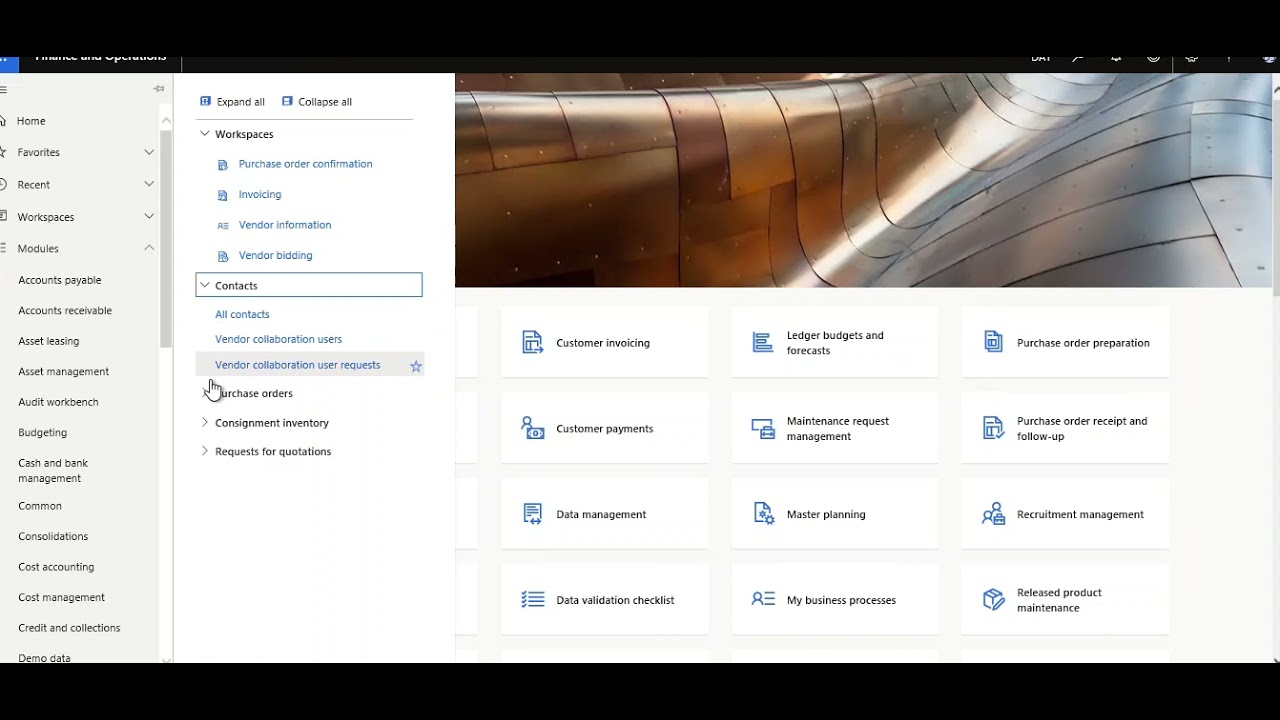
Task: Click the Customer payments tile icon
Action: pyautogui.click(x=532, y=428)
